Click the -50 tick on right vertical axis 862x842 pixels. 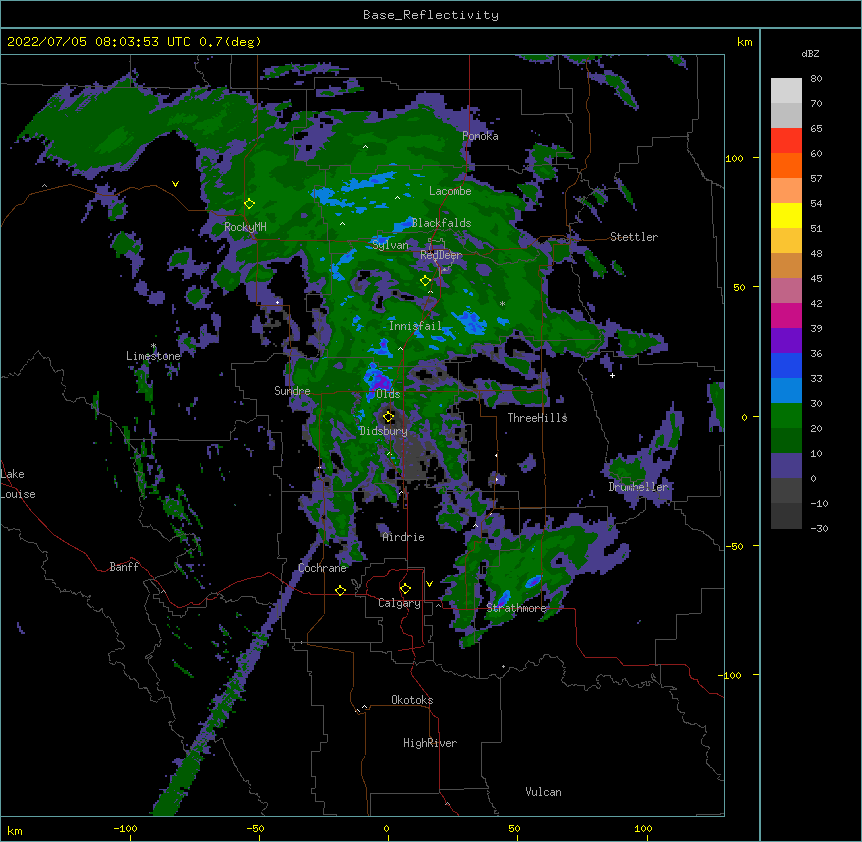[734, 546]
